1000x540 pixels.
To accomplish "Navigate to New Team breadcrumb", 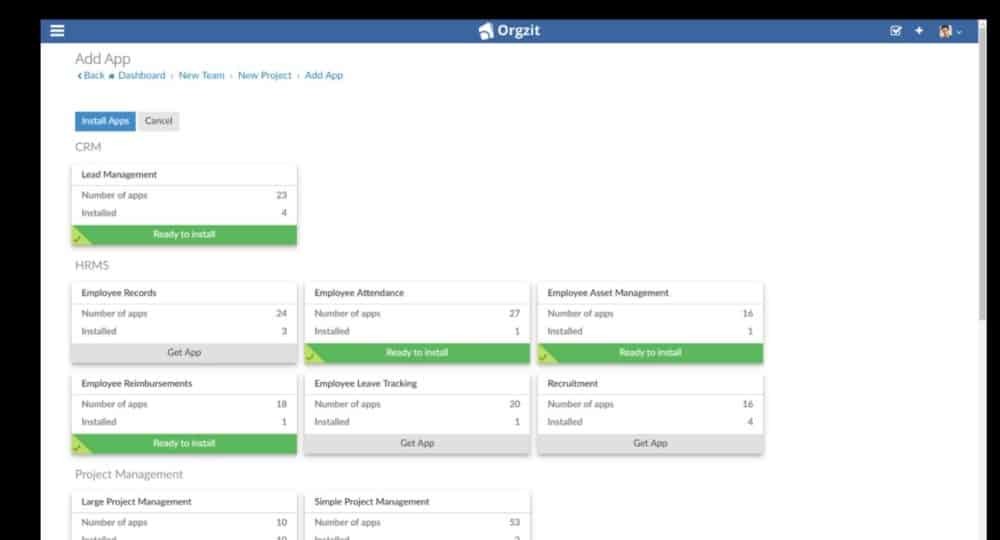I will (x=201, y=76).
